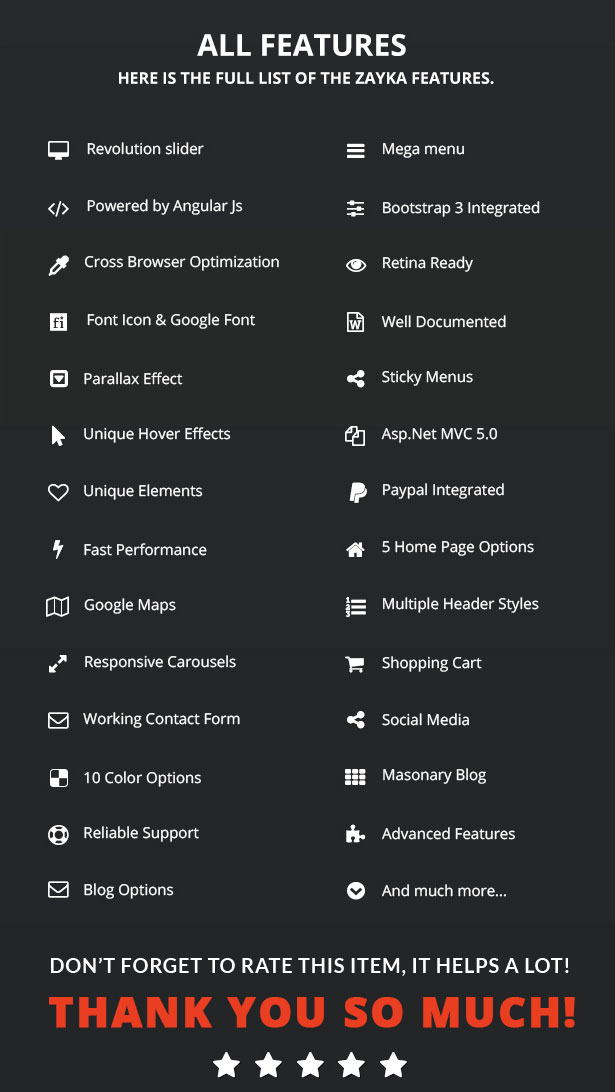Viewport: 615px width, 1092px height.
Task: Click the Masonary Blog label
Action: tap(434, 776)
